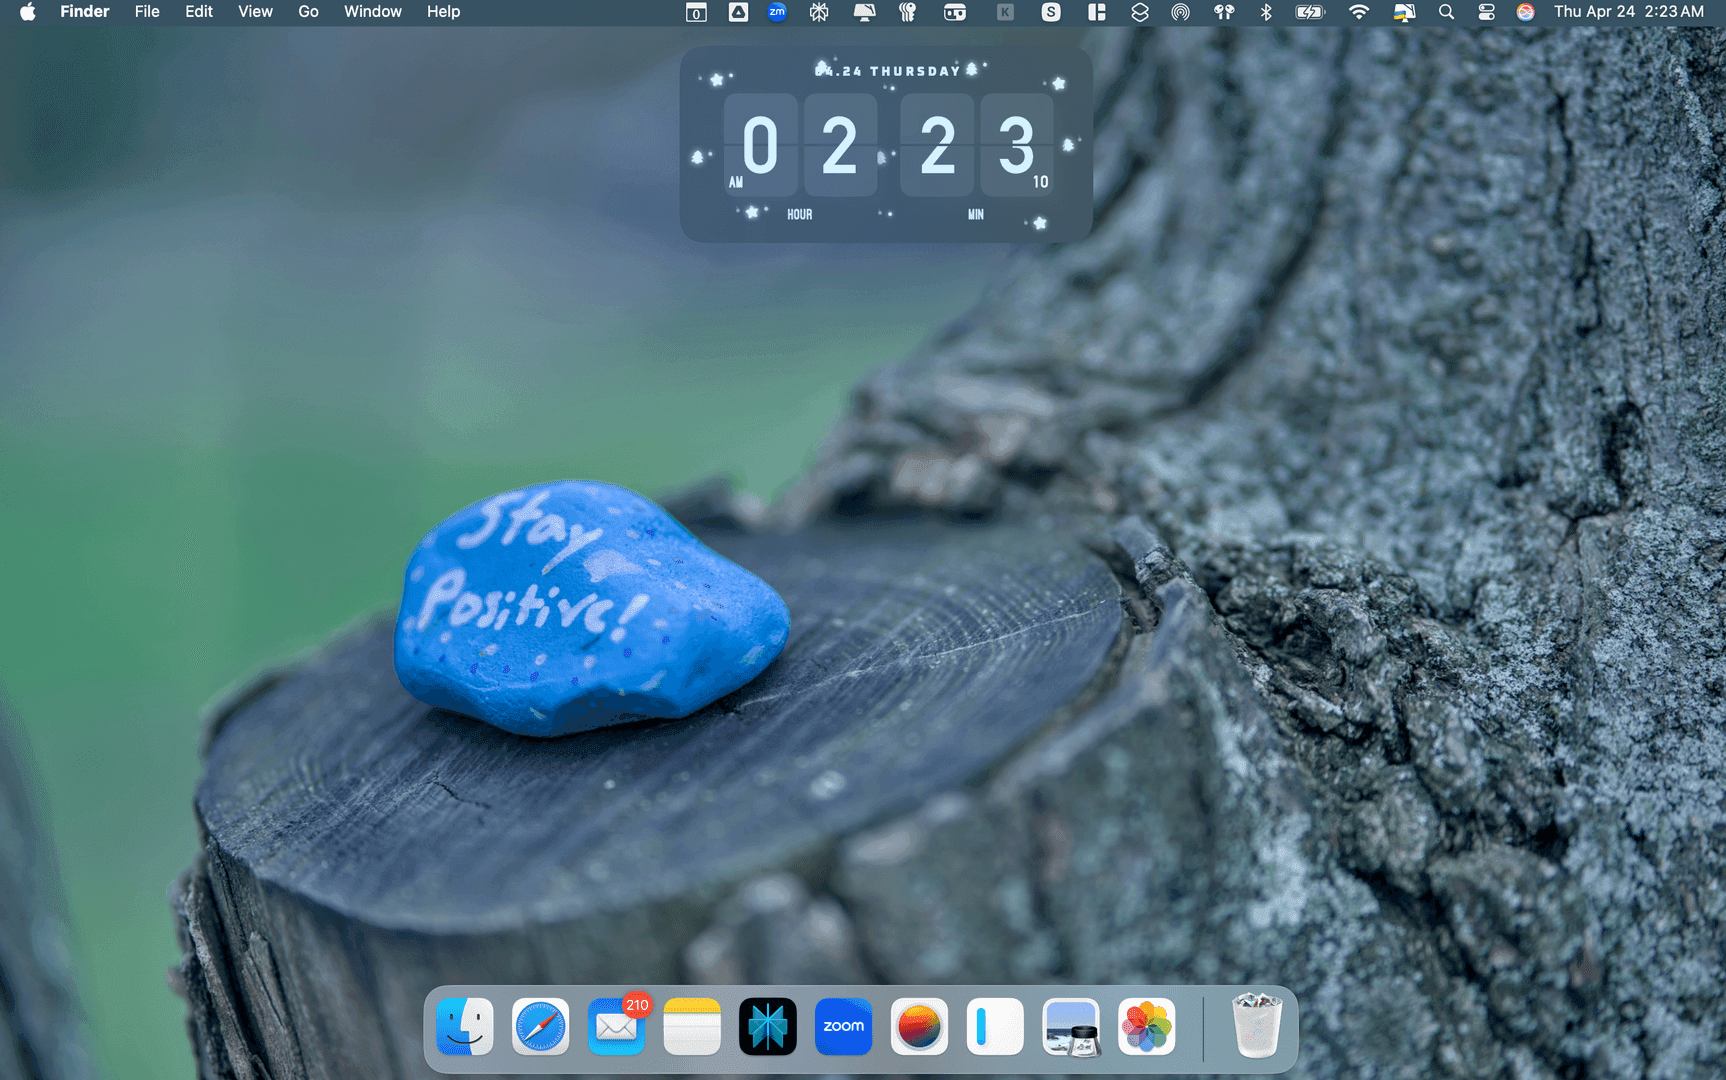
Task: Click the gray K icon in menu bar
Action: pos(1005,12)
